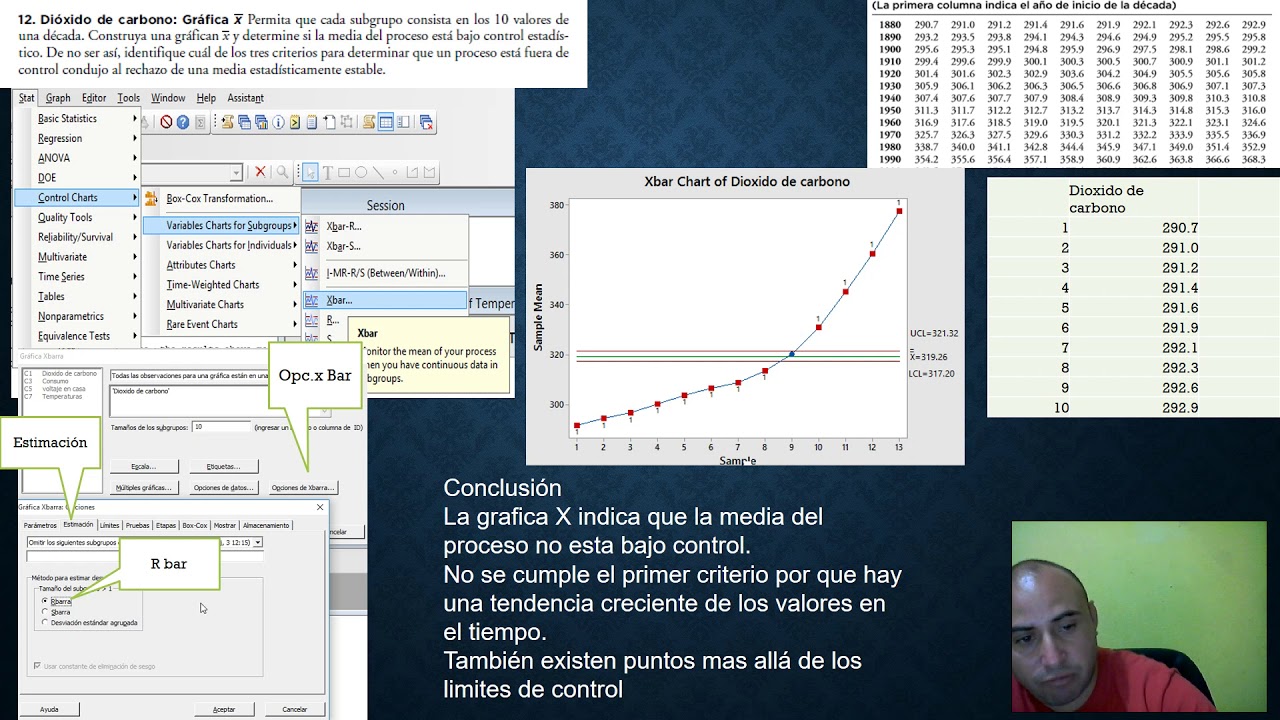
Task: Click the Ayuda button
Action: click(49, 709)
